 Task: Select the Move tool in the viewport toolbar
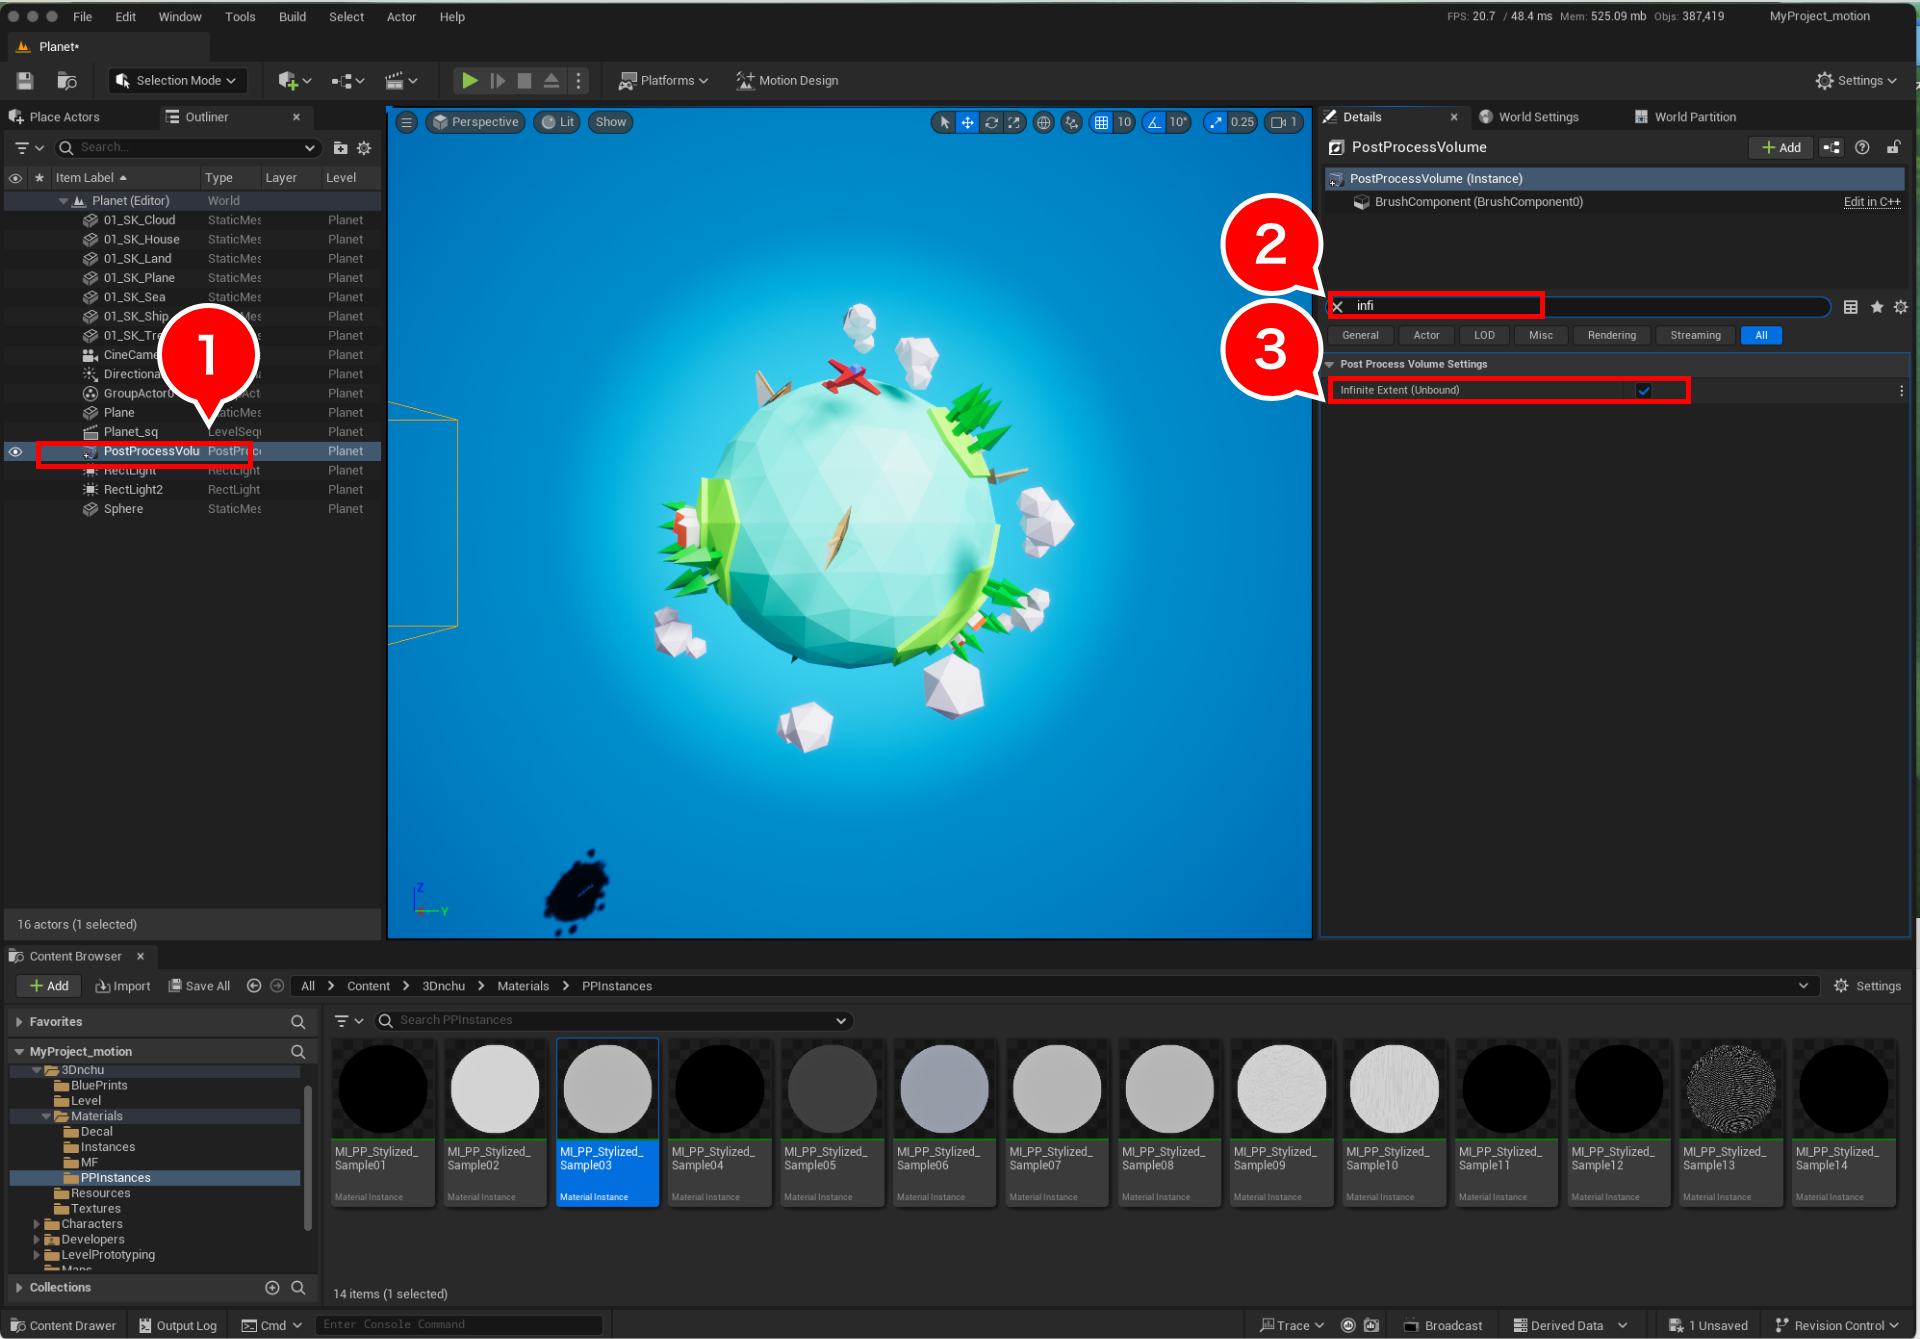coord(967,122)
